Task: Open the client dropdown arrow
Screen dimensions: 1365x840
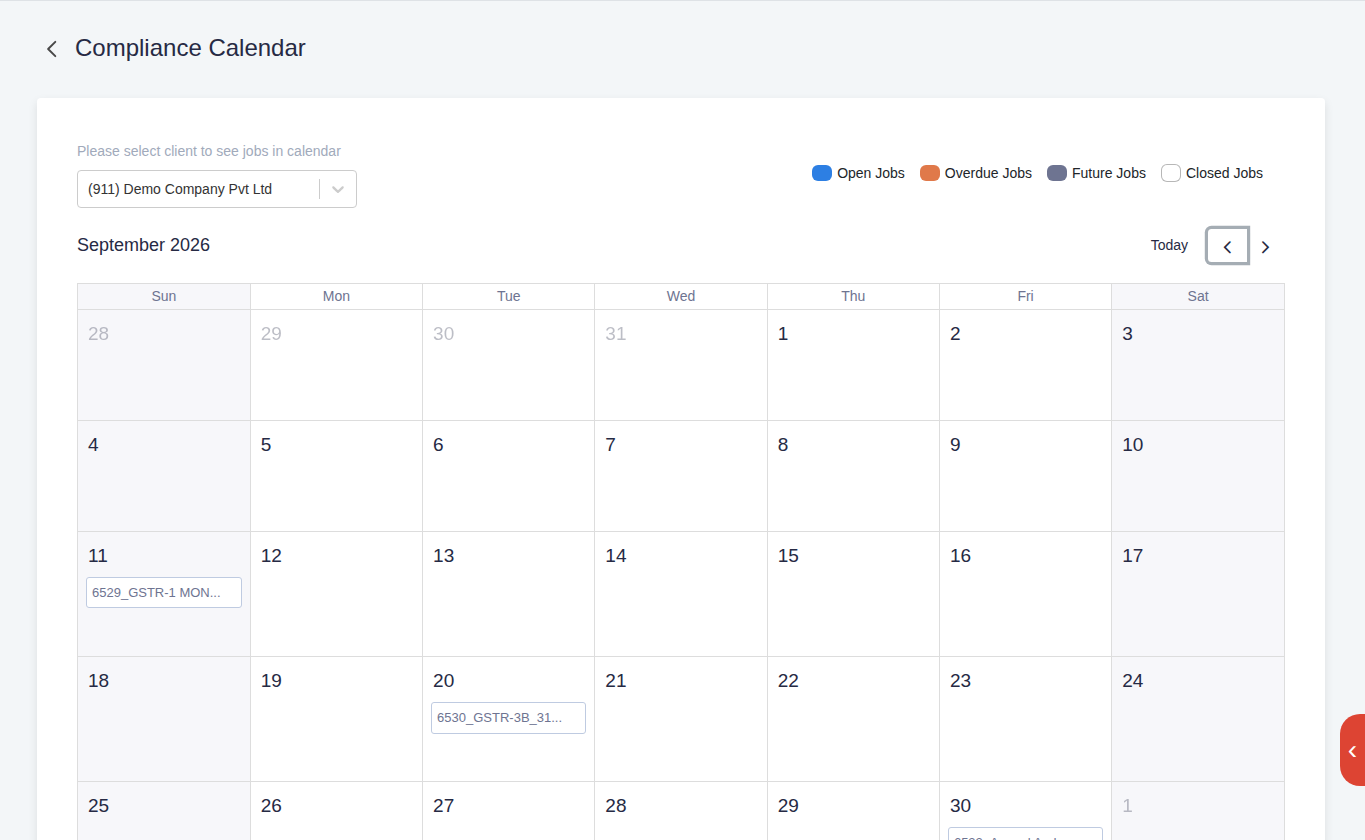Action: [338, 189]
